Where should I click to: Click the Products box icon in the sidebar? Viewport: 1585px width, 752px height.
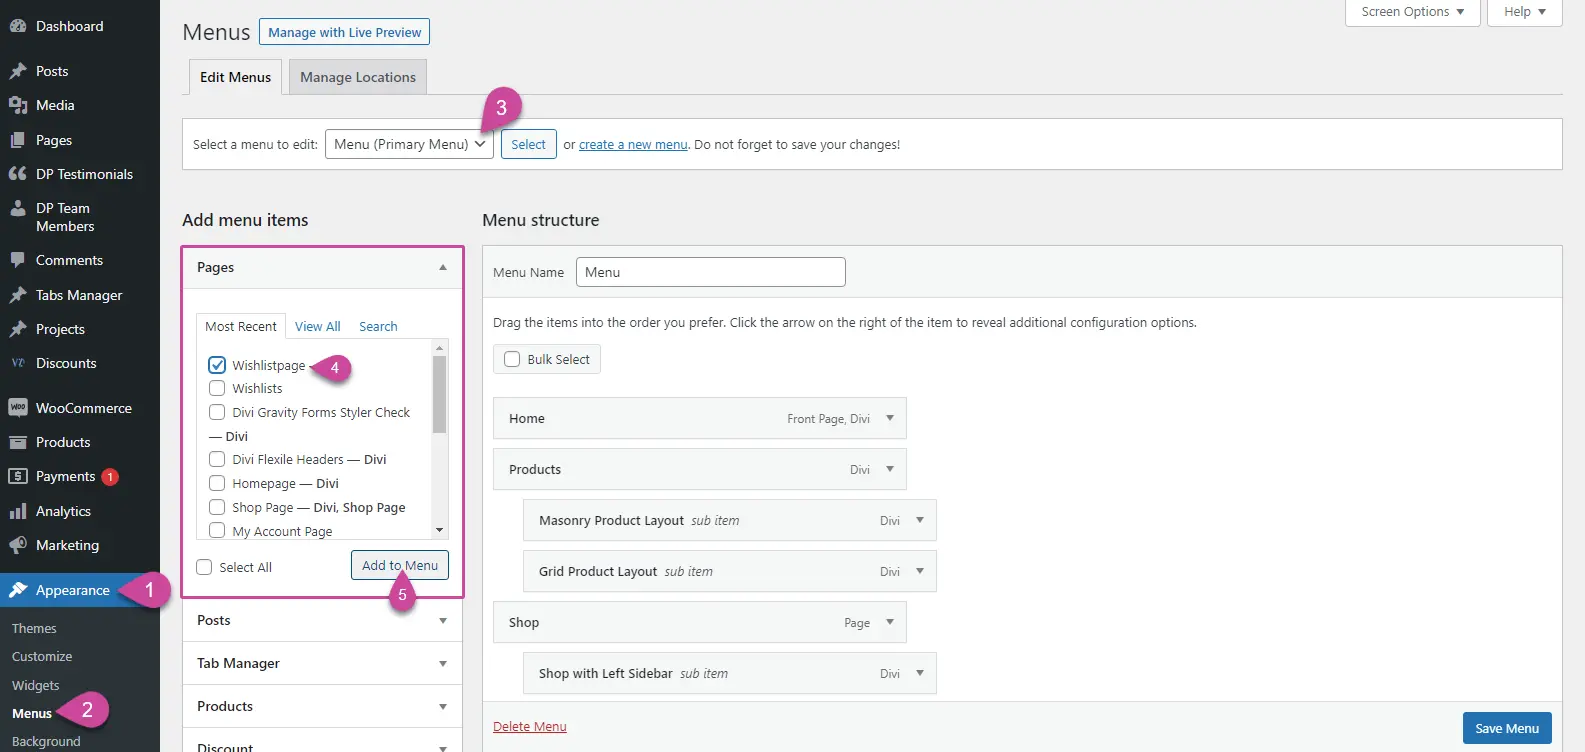click(x=18, y=442)
